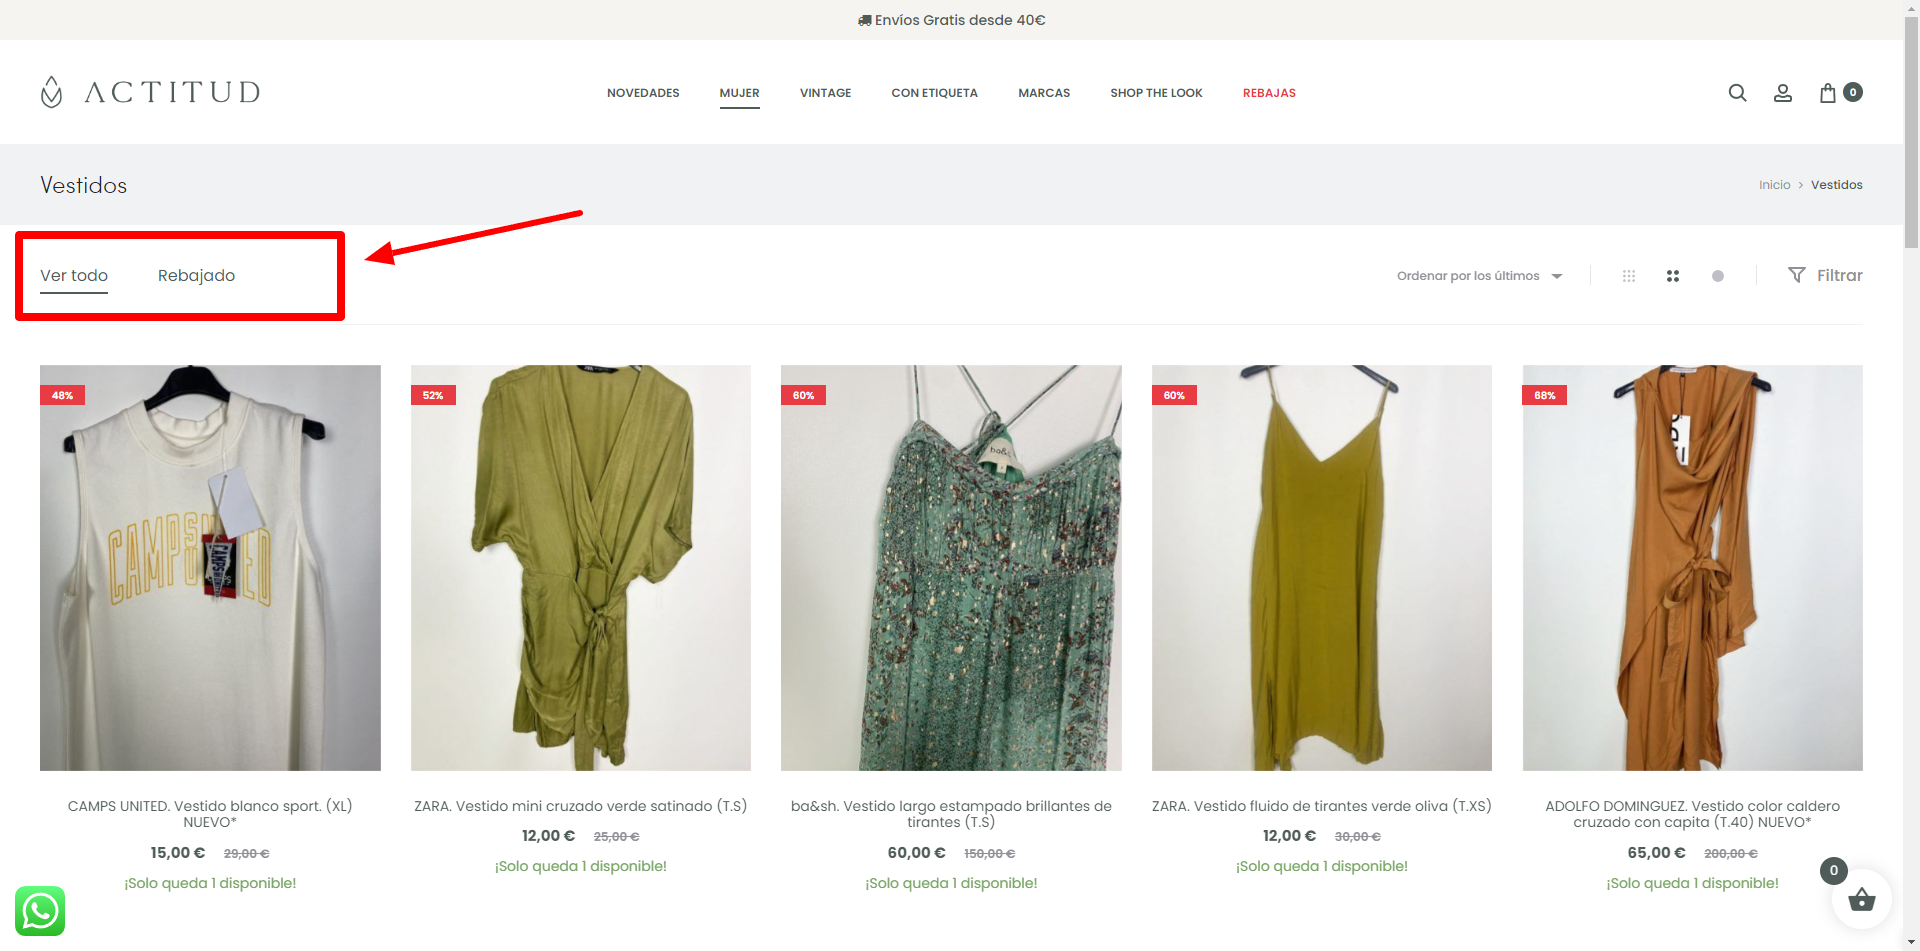Open the CON ETIQUETA menu

coord(935,93)
